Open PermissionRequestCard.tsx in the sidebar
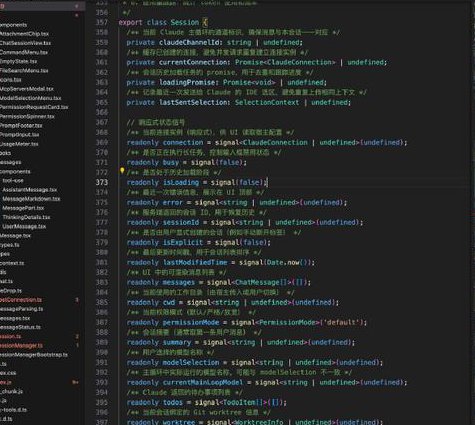 34,107
